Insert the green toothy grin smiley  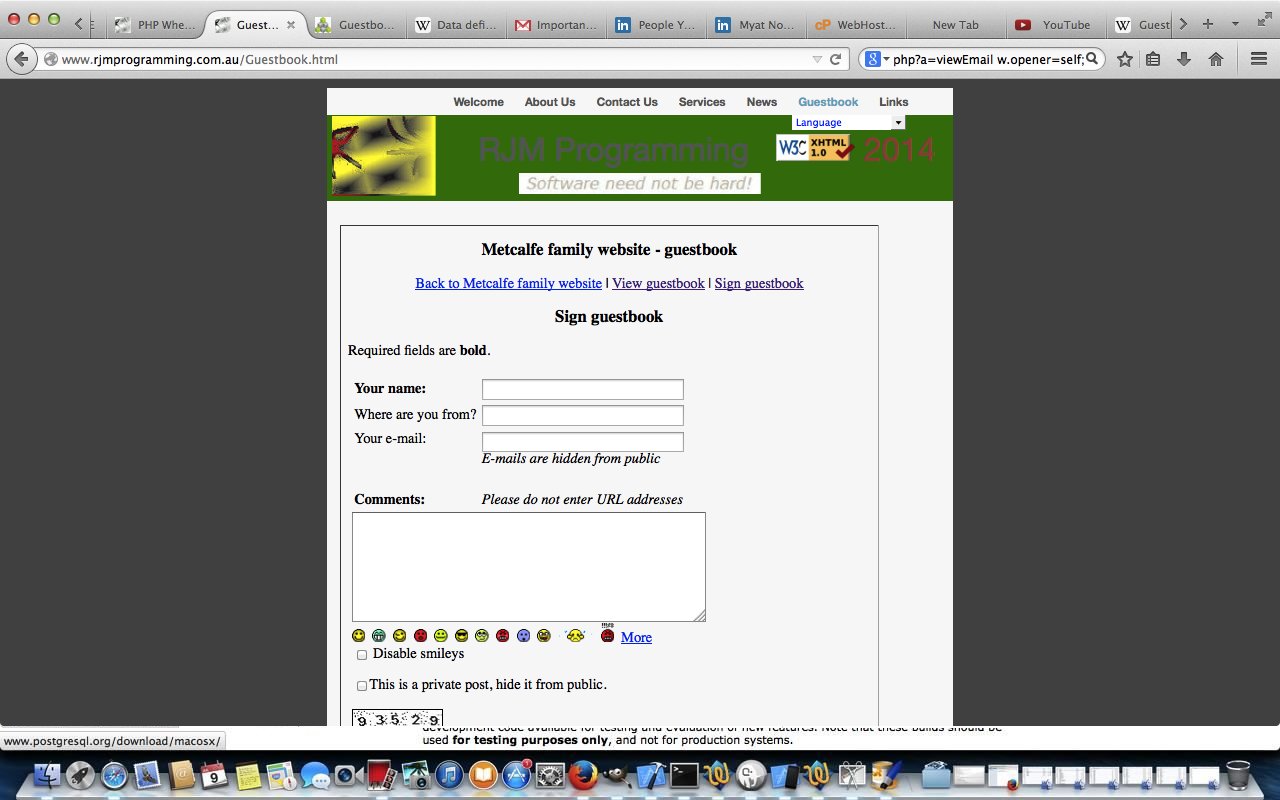point(379,635)
